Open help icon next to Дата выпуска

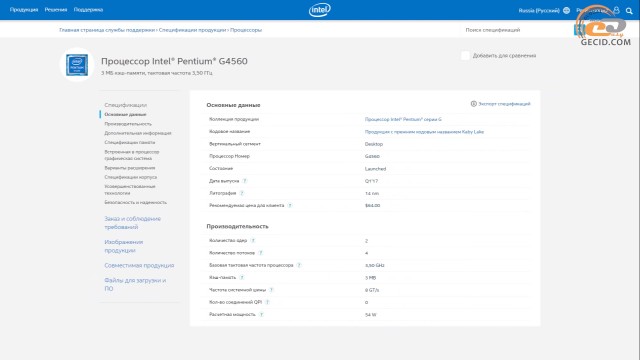[x=245, y=181]
